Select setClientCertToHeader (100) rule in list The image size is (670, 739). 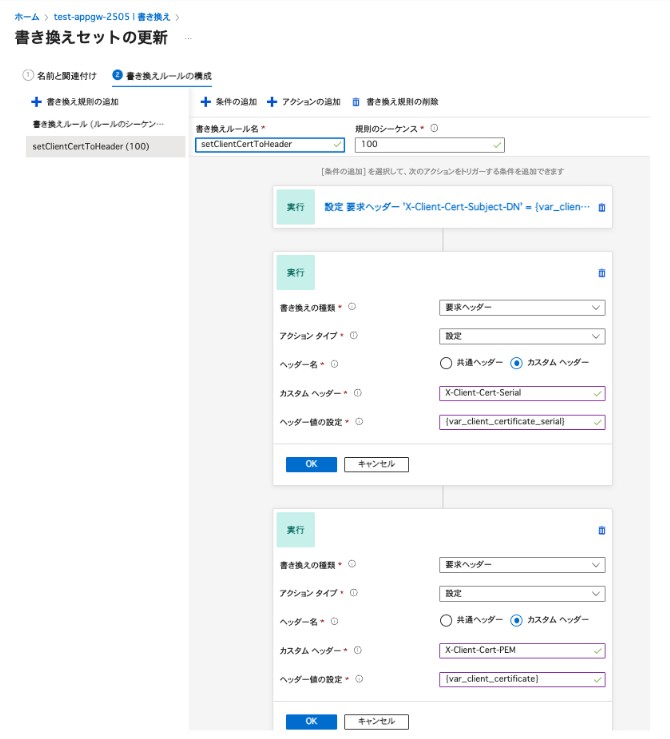pyautogui.click(x=91, y=146)
